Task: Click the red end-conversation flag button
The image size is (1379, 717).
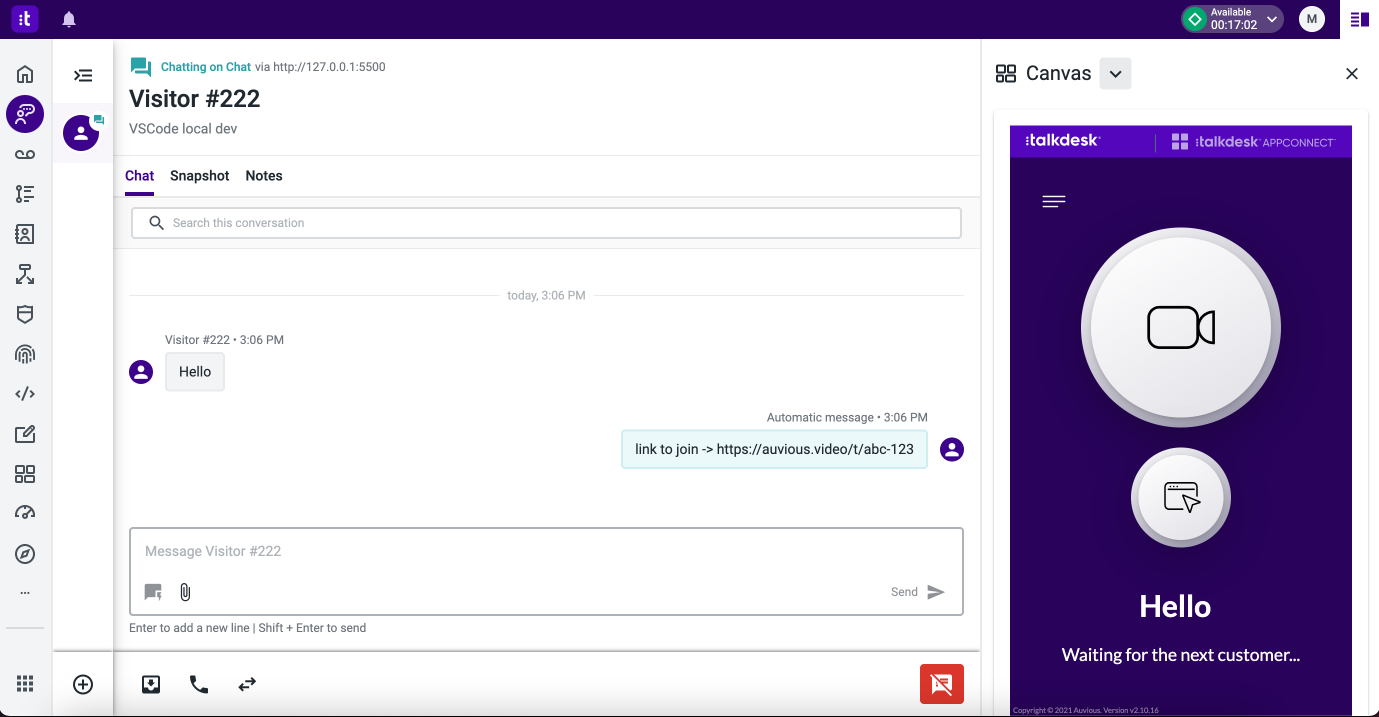Action: coord(941,684)
